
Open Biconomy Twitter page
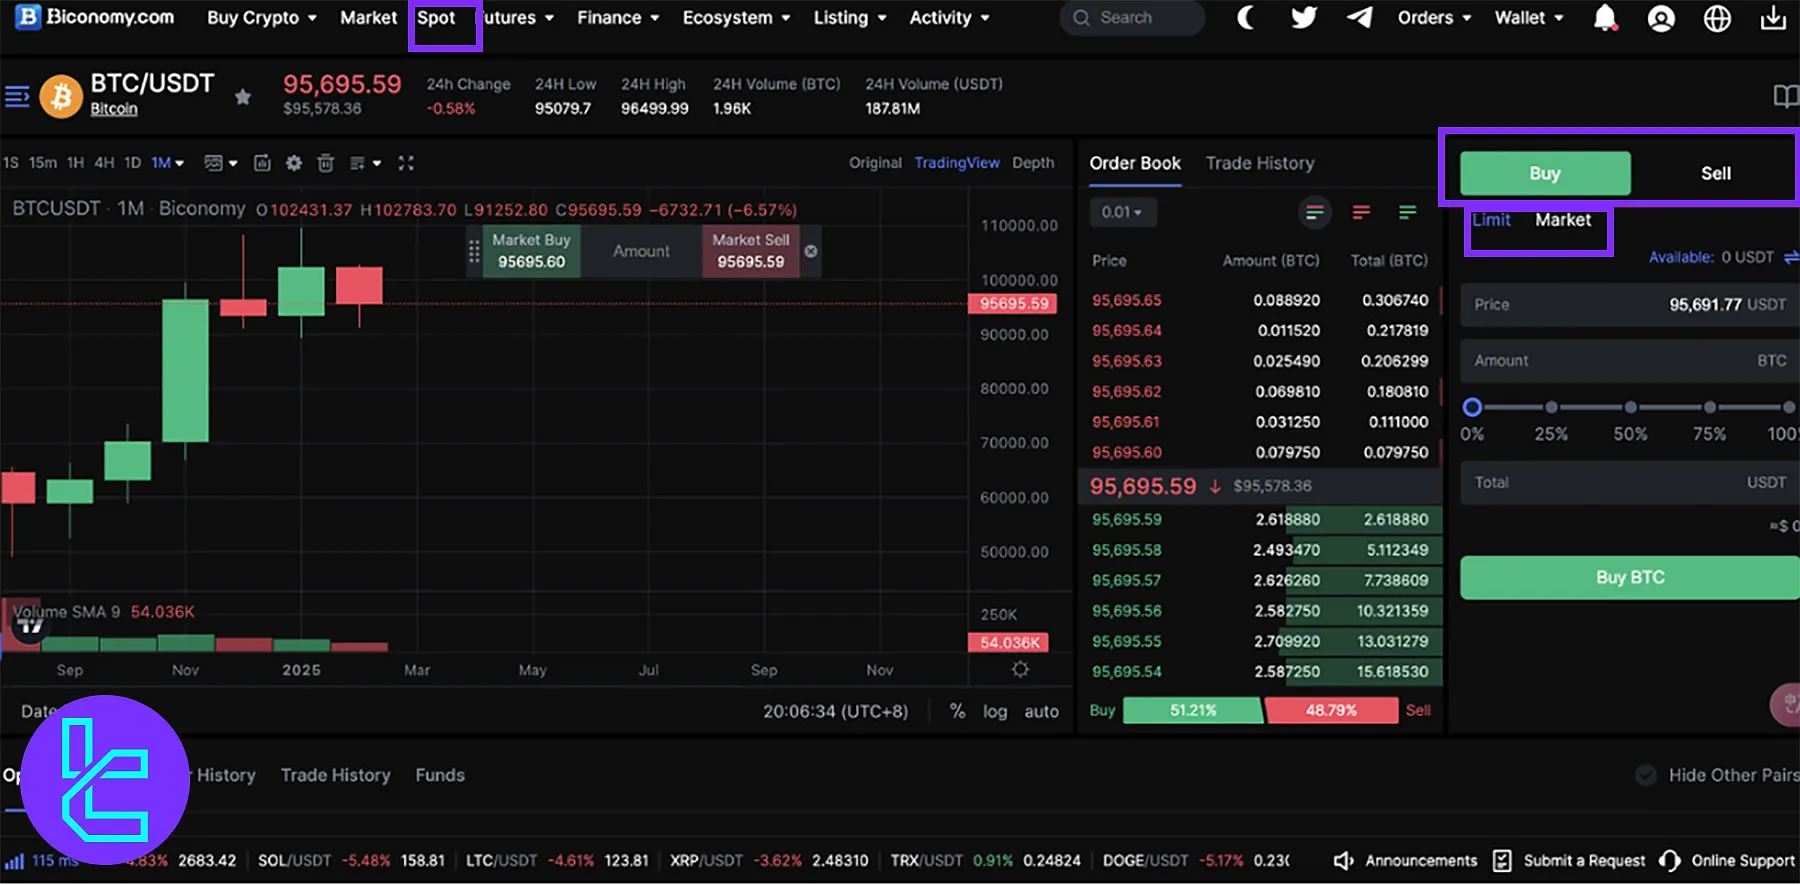click(x=1303, y=17)
